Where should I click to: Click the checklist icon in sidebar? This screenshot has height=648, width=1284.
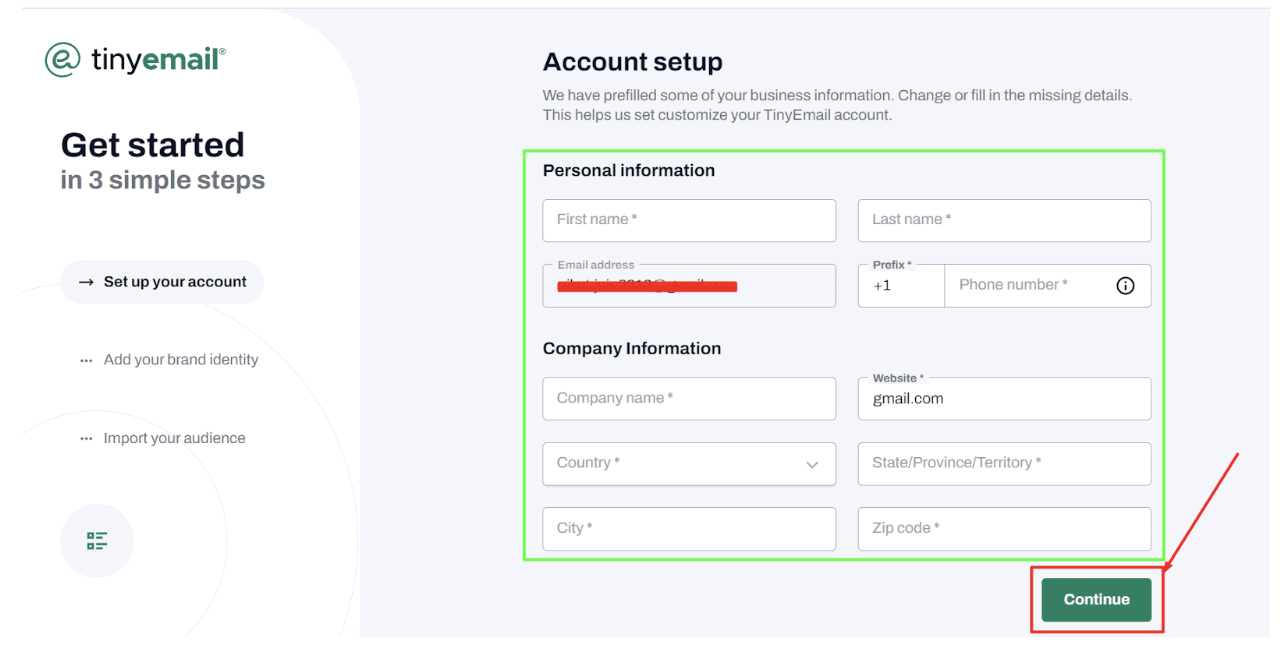coord(97,541)
